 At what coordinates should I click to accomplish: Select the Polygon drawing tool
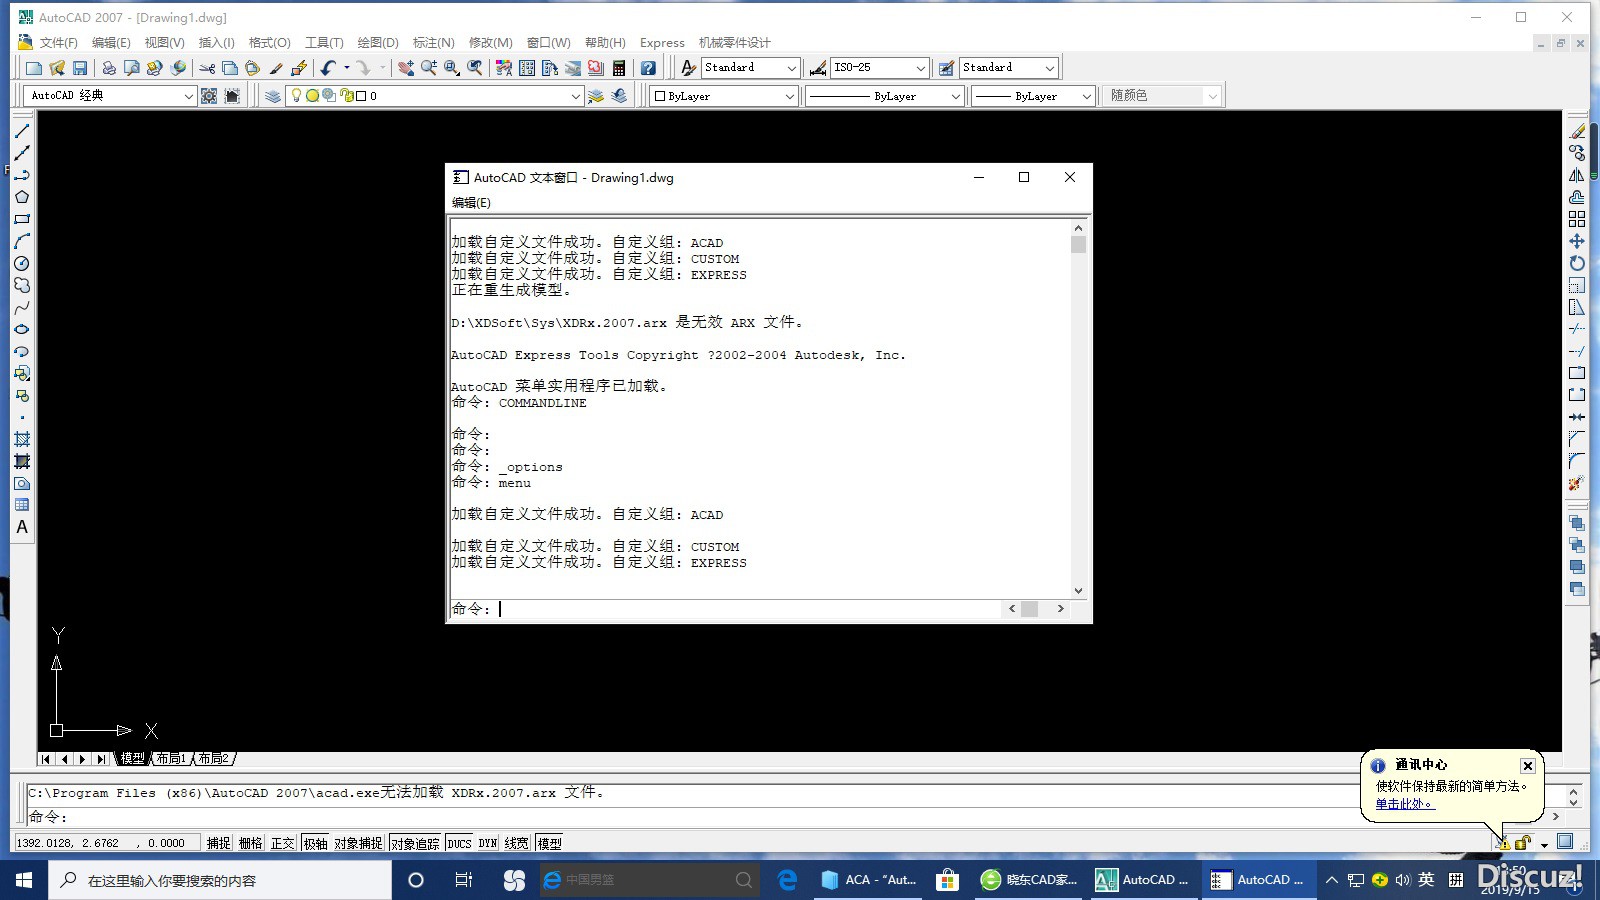pos(22,197)
